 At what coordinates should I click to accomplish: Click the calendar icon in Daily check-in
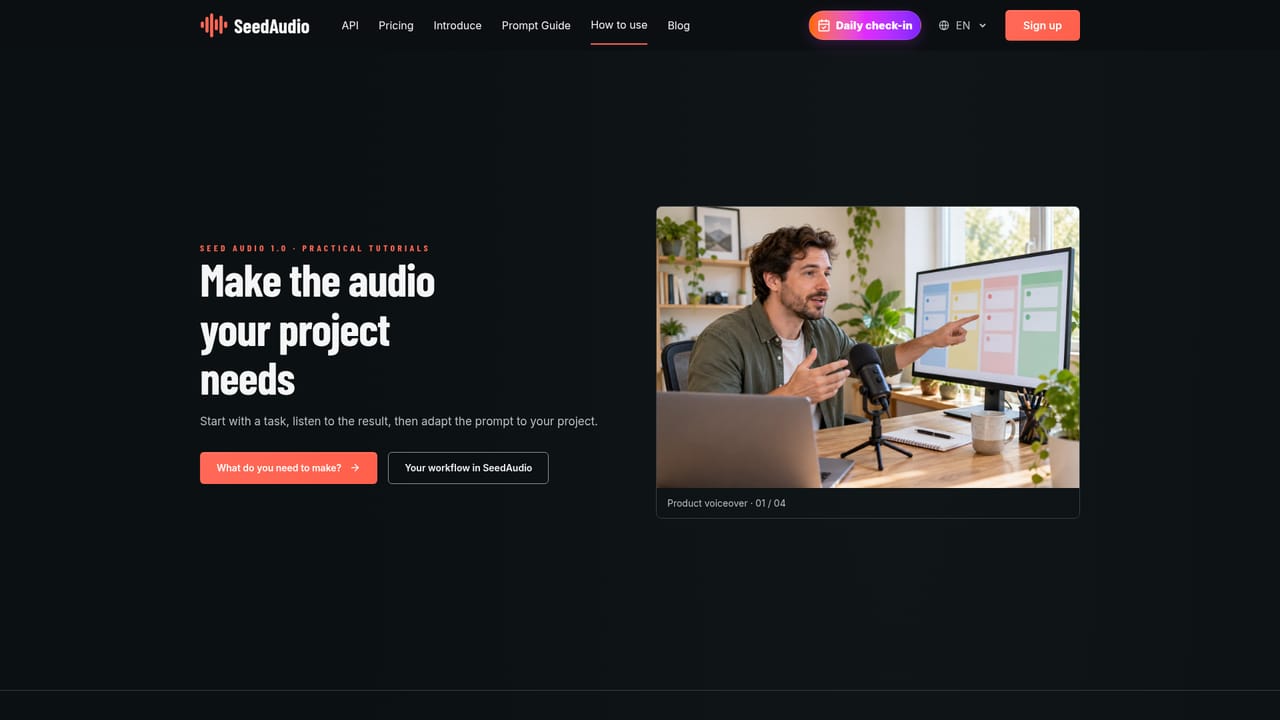click(x=824, y=26)
